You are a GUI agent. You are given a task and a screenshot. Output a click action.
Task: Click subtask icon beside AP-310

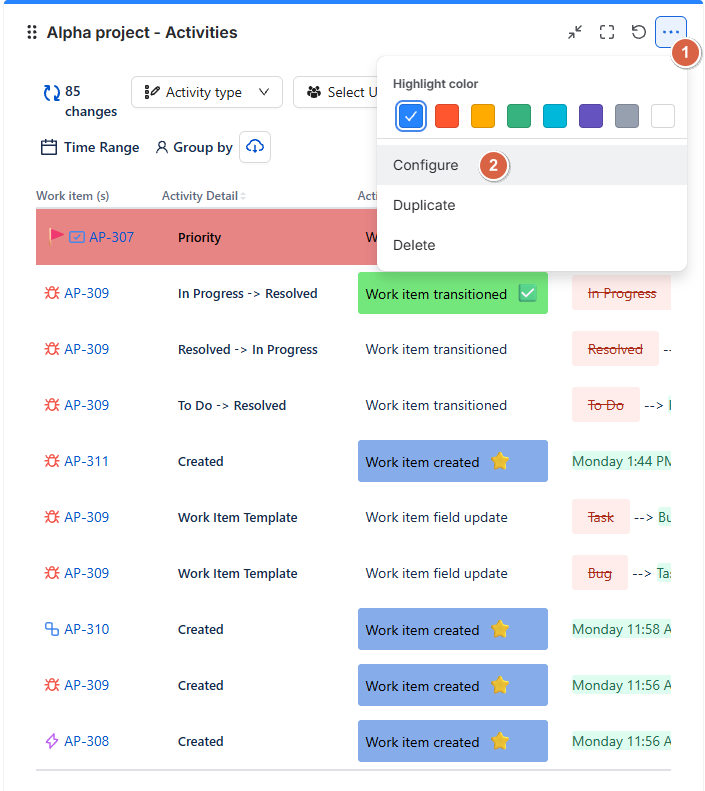click(51, 629)
